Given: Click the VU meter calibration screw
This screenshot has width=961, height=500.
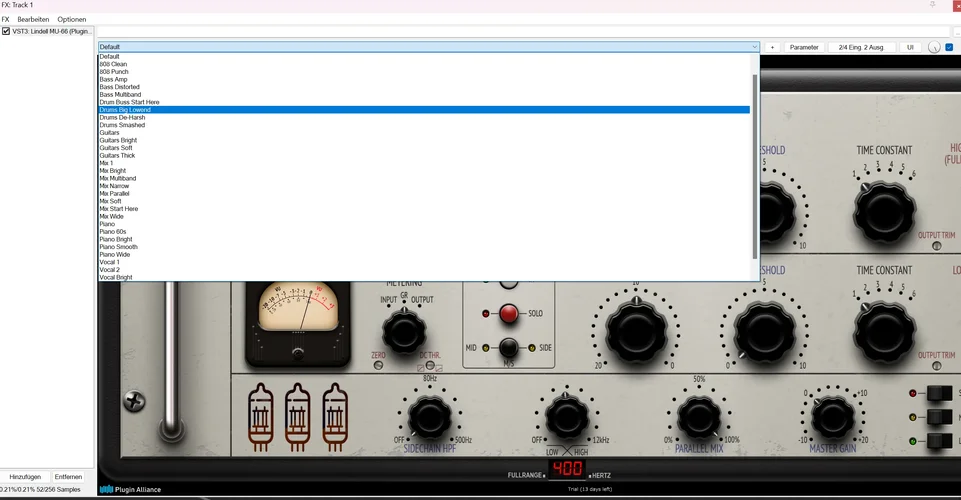Looking at the screenshot, I should click(x=298, y=354).
